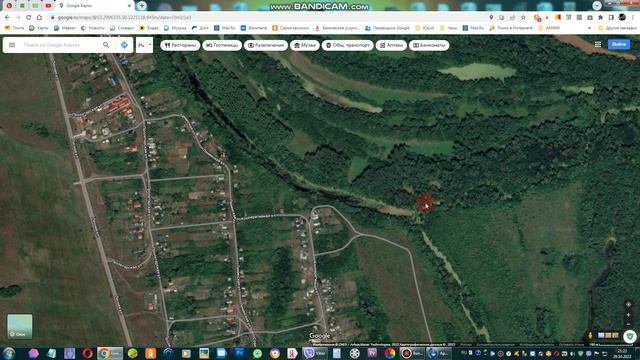
Task: Open the Windows Start button
Action: click(x=9, y=353)
